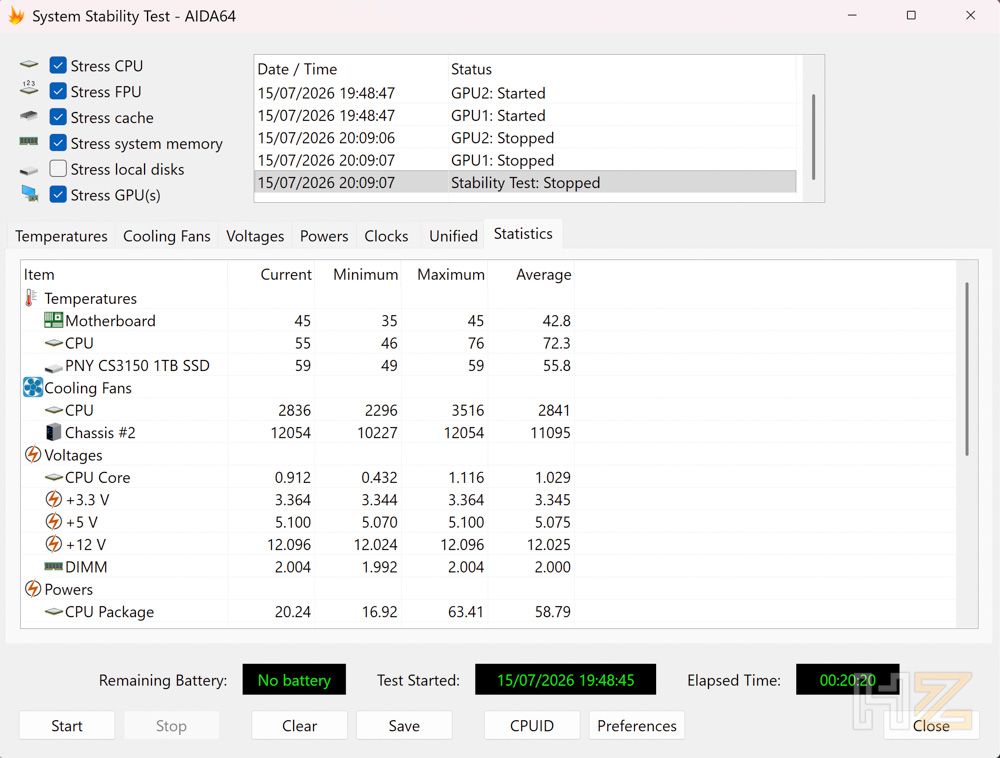Click the thermometer icon next to Temperatures
The height and width of the screenshot is (758, 1000).
[31, 298]
